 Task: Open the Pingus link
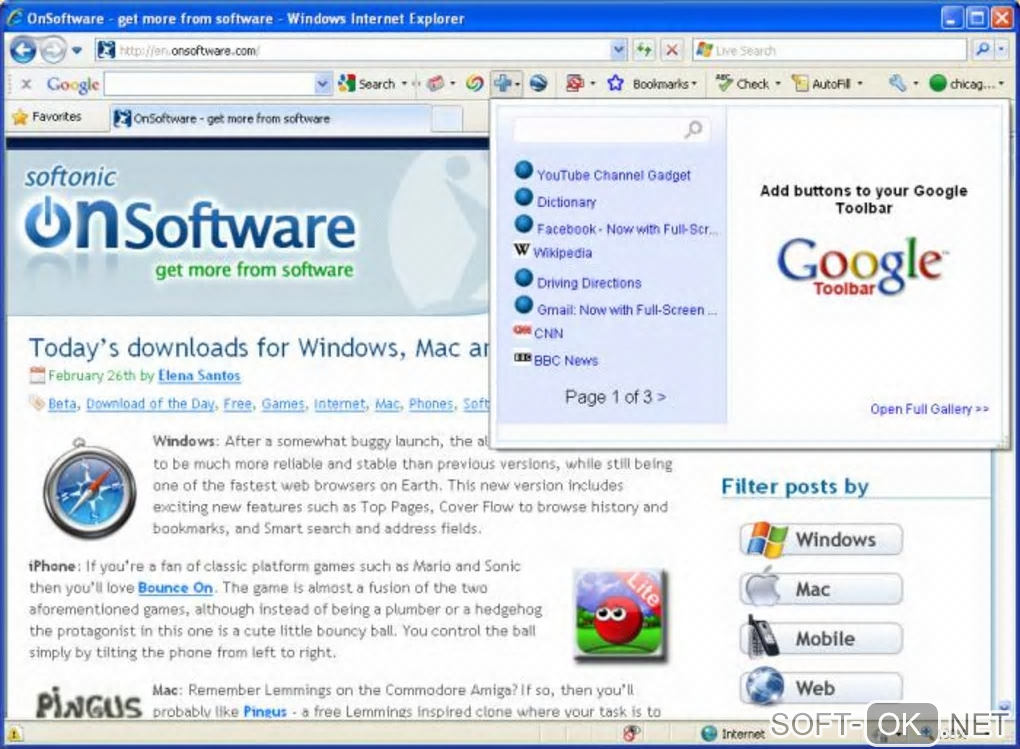265,711
